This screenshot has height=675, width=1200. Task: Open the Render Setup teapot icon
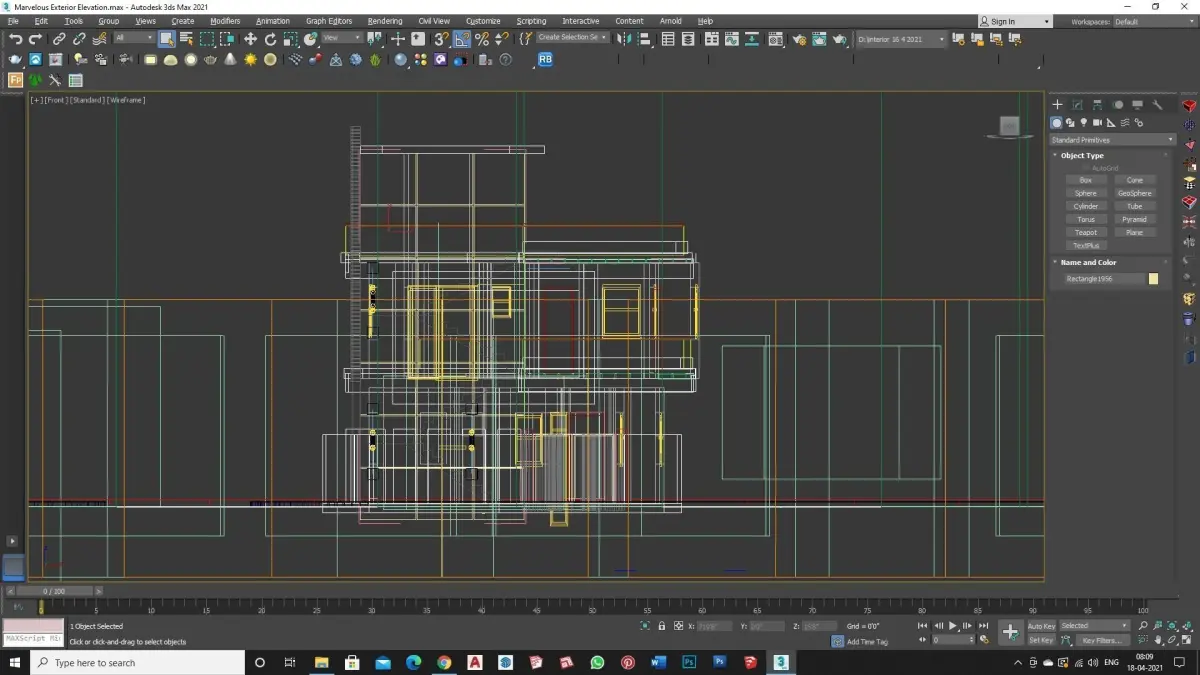[x=799, y=39]
